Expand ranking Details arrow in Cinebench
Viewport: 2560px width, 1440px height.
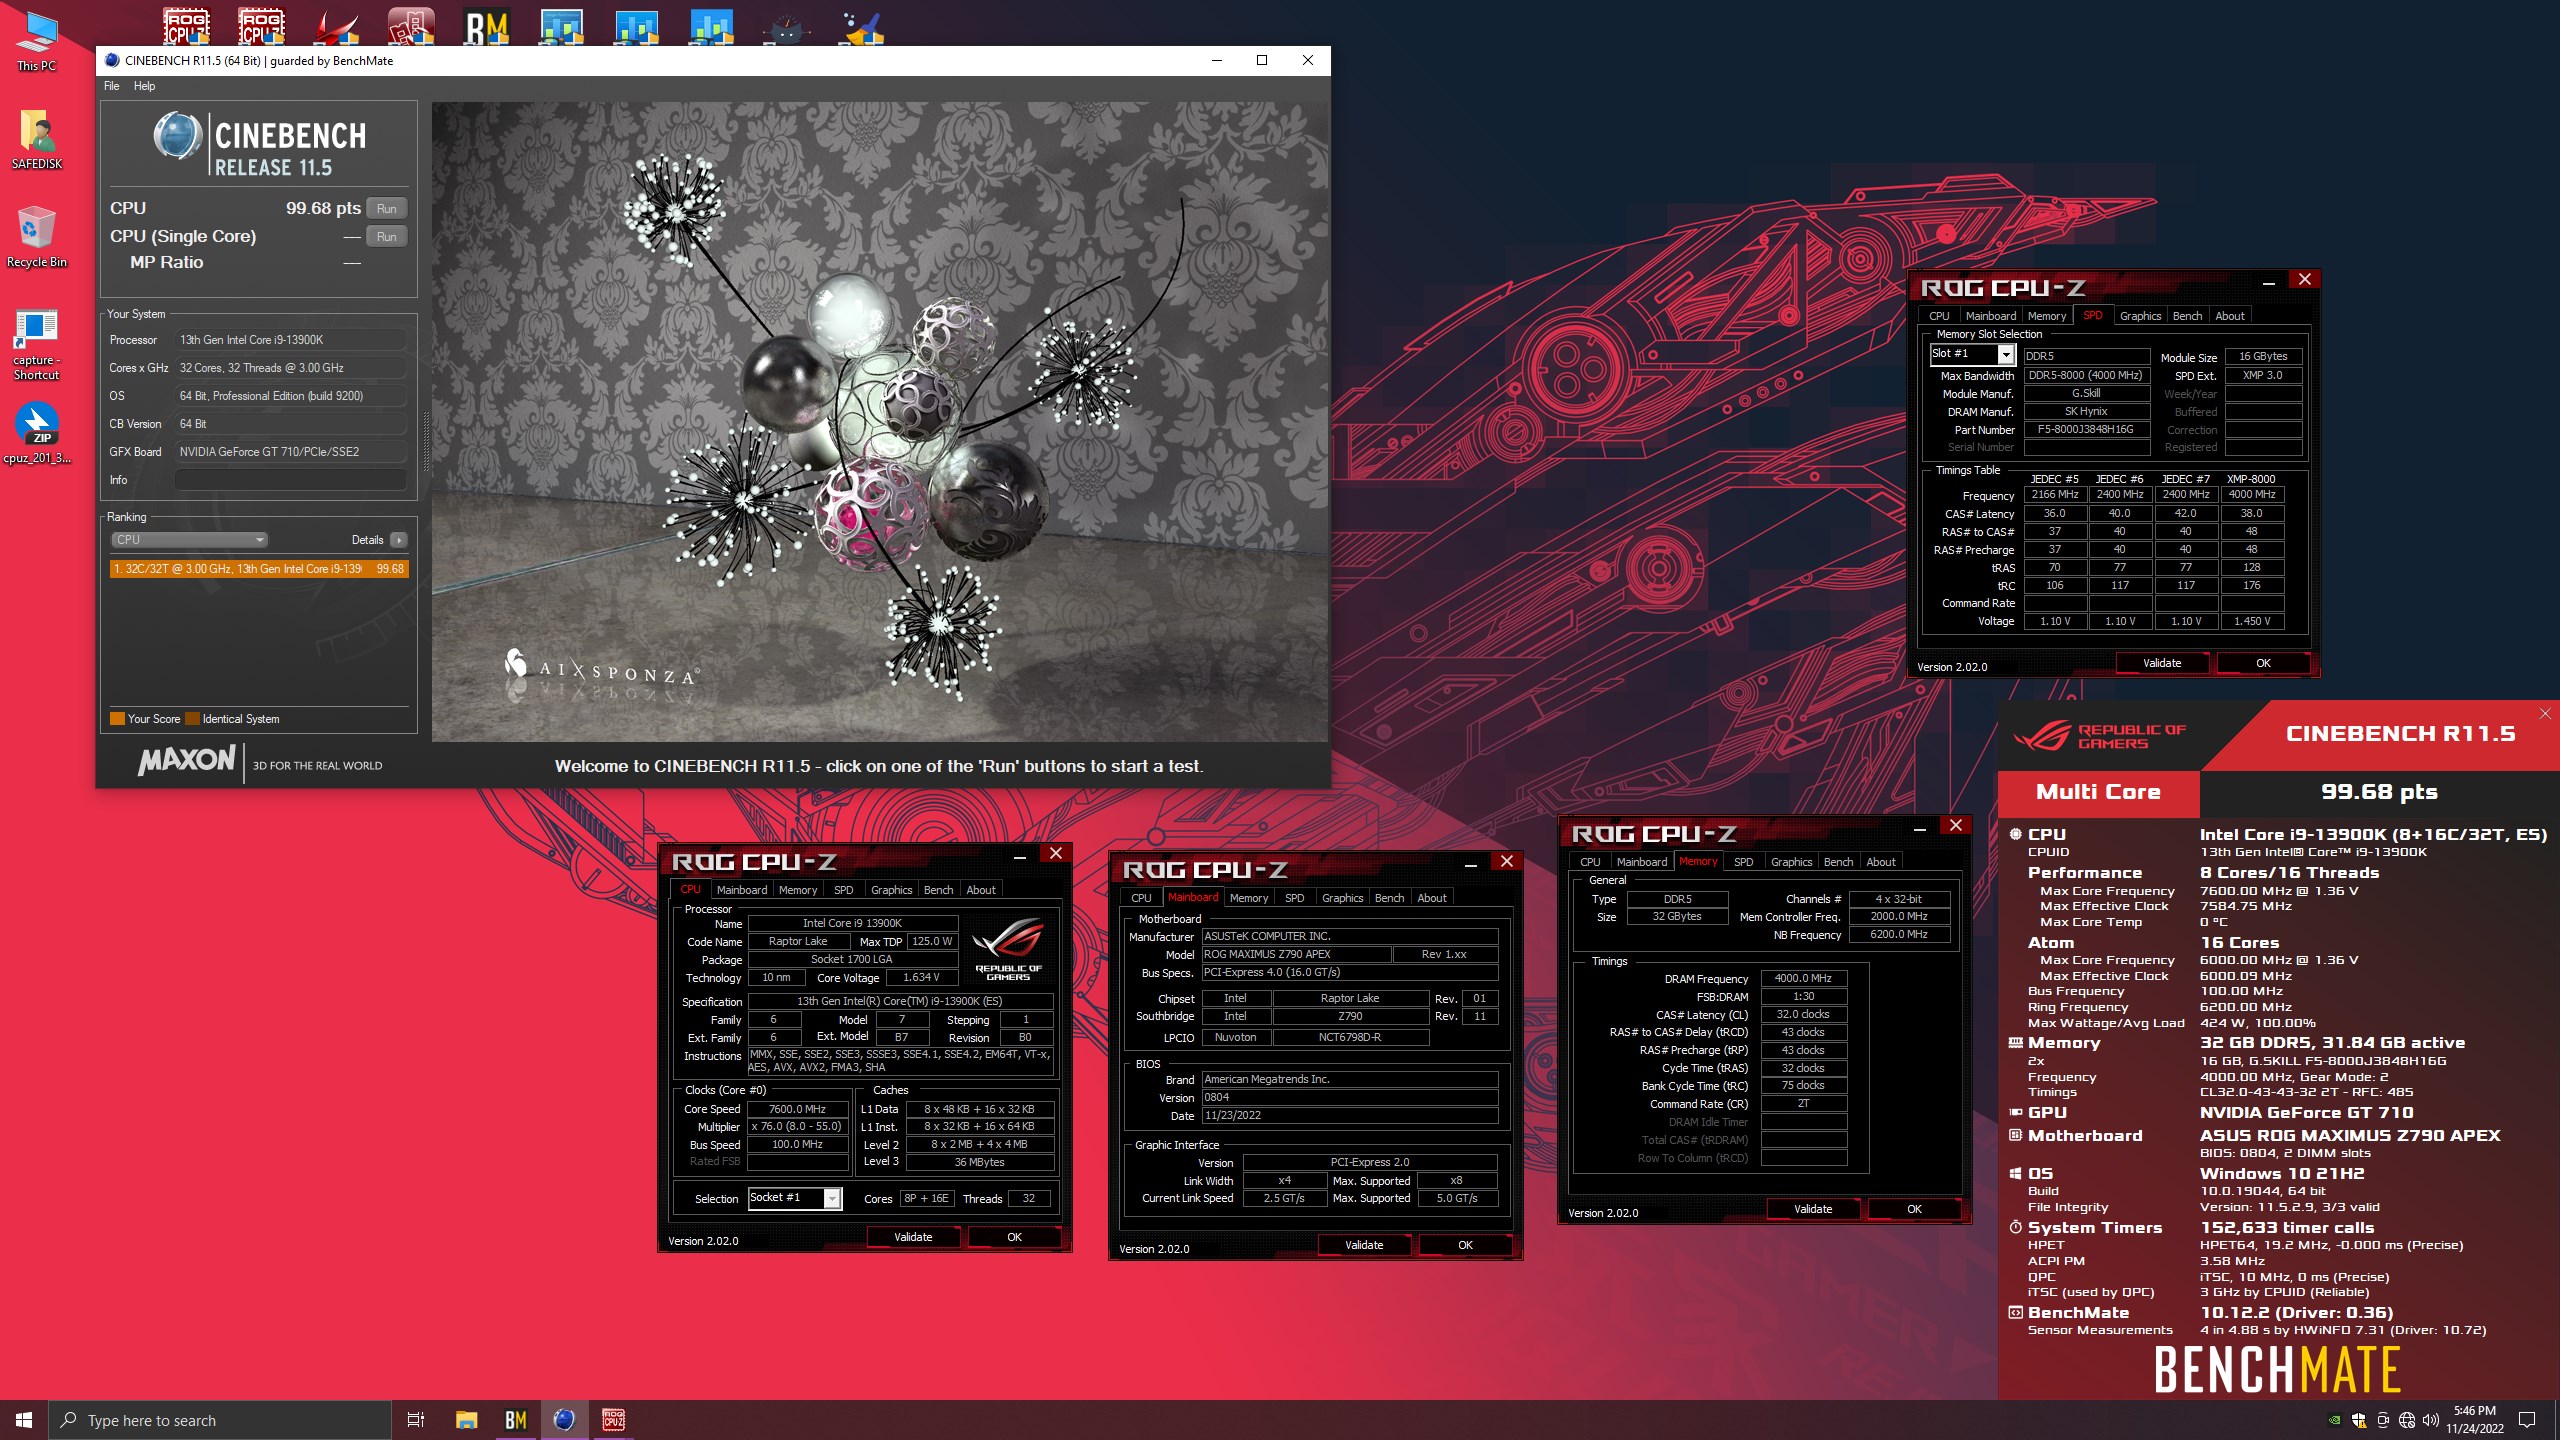(x=399, y=540)
